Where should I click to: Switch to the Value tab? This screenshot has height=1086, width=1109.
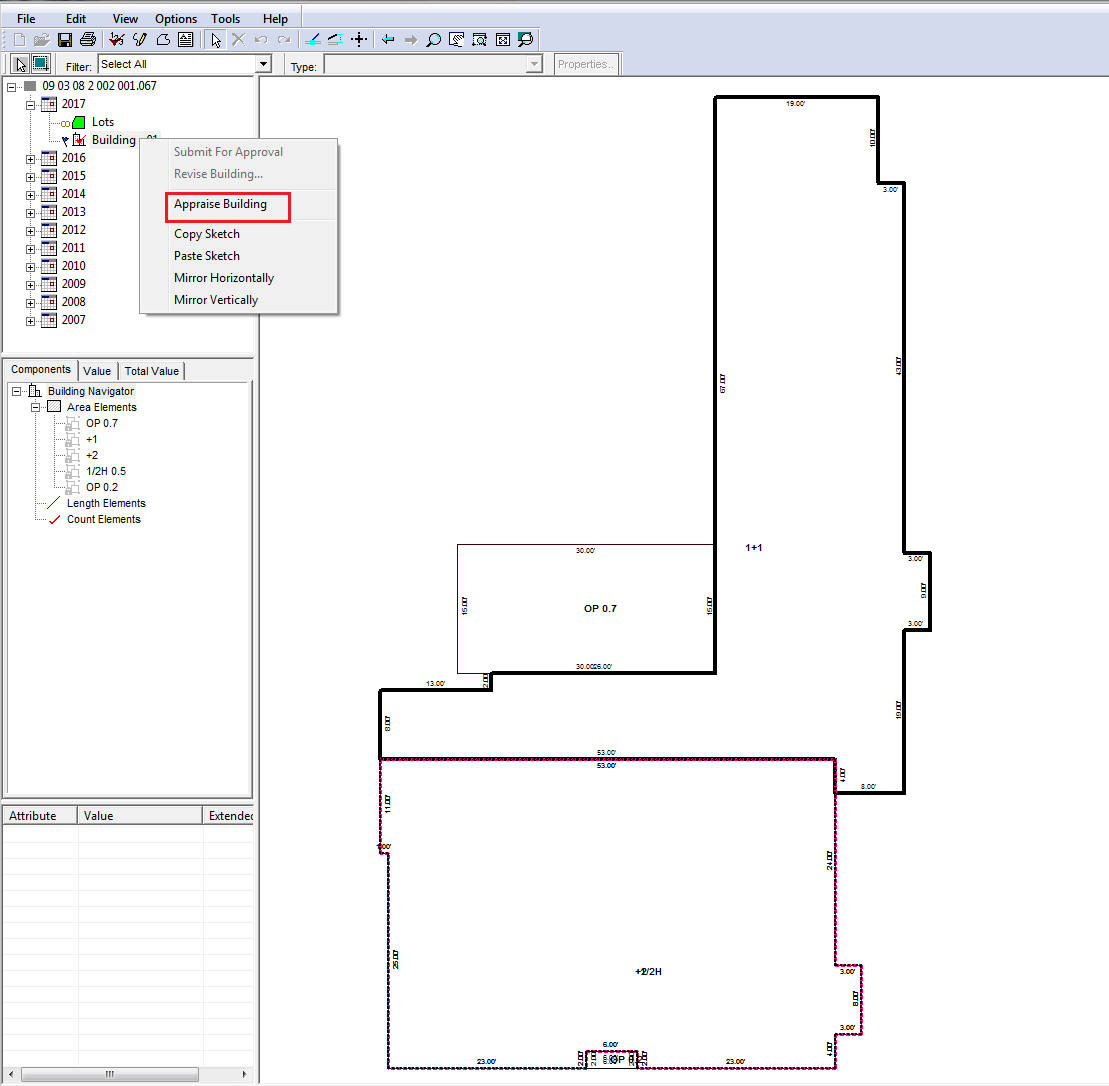tap(97, 371)
